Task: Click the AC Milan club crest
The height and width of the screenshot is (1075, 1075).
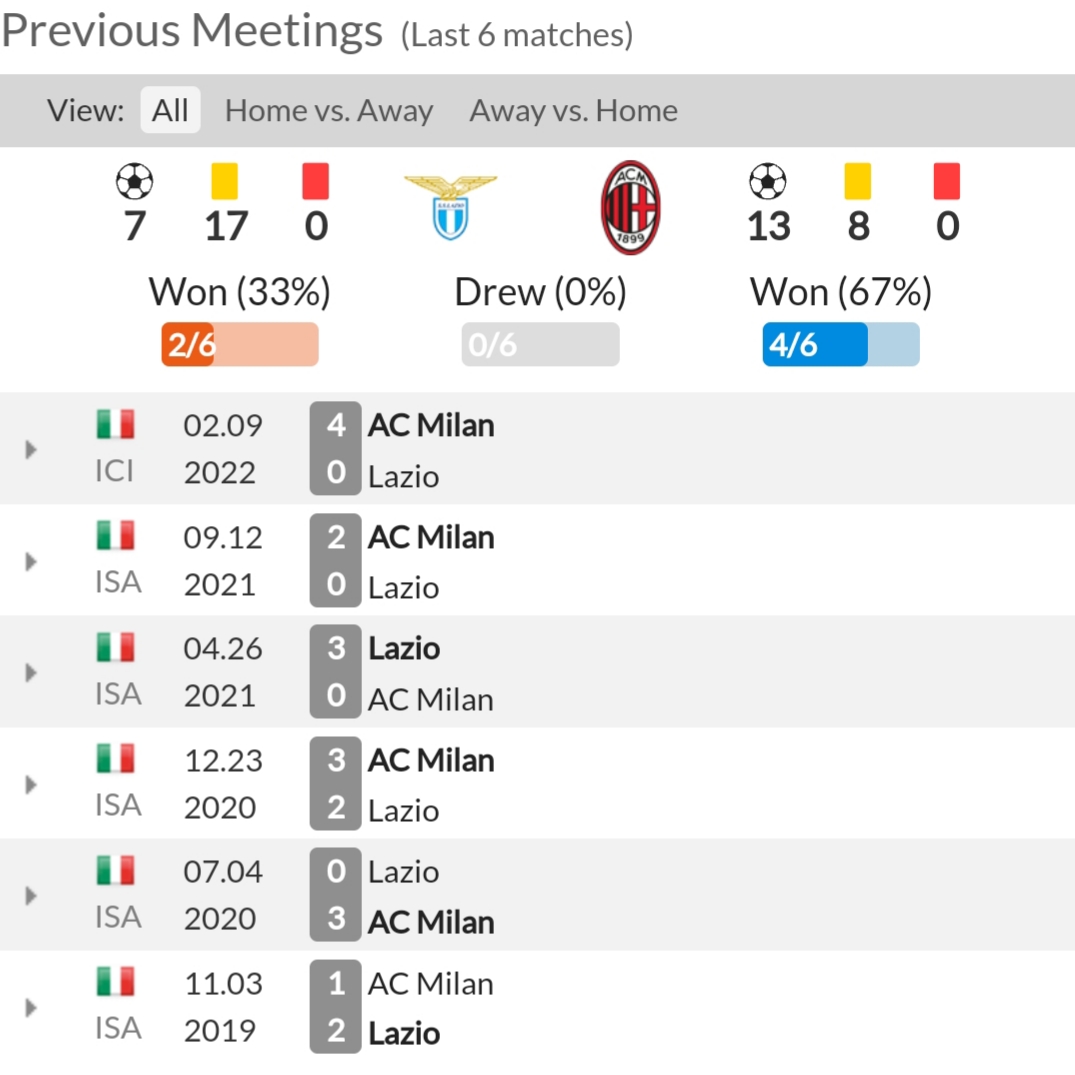Action: [630, 207]
